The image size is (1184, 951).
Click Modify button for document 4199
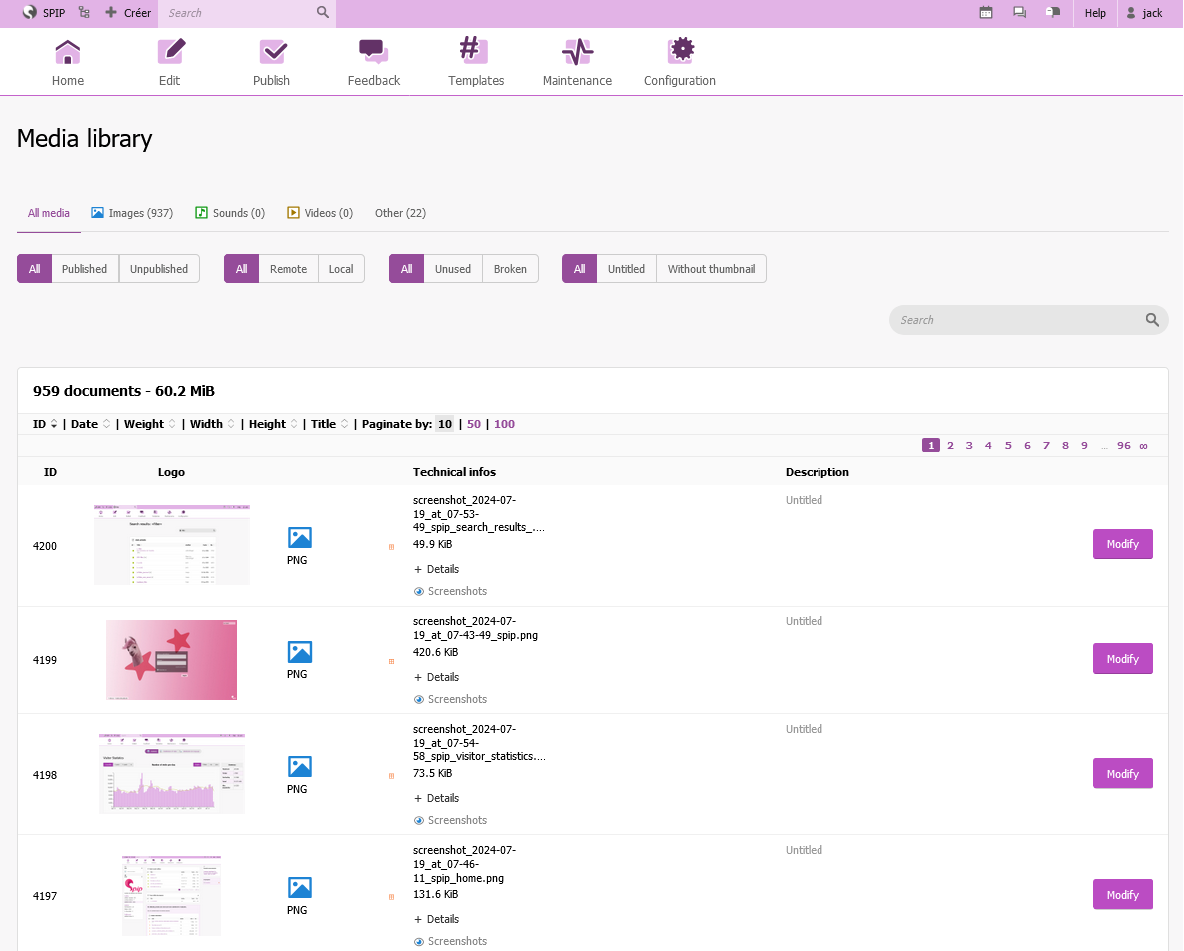click(x=1122, y=659)
